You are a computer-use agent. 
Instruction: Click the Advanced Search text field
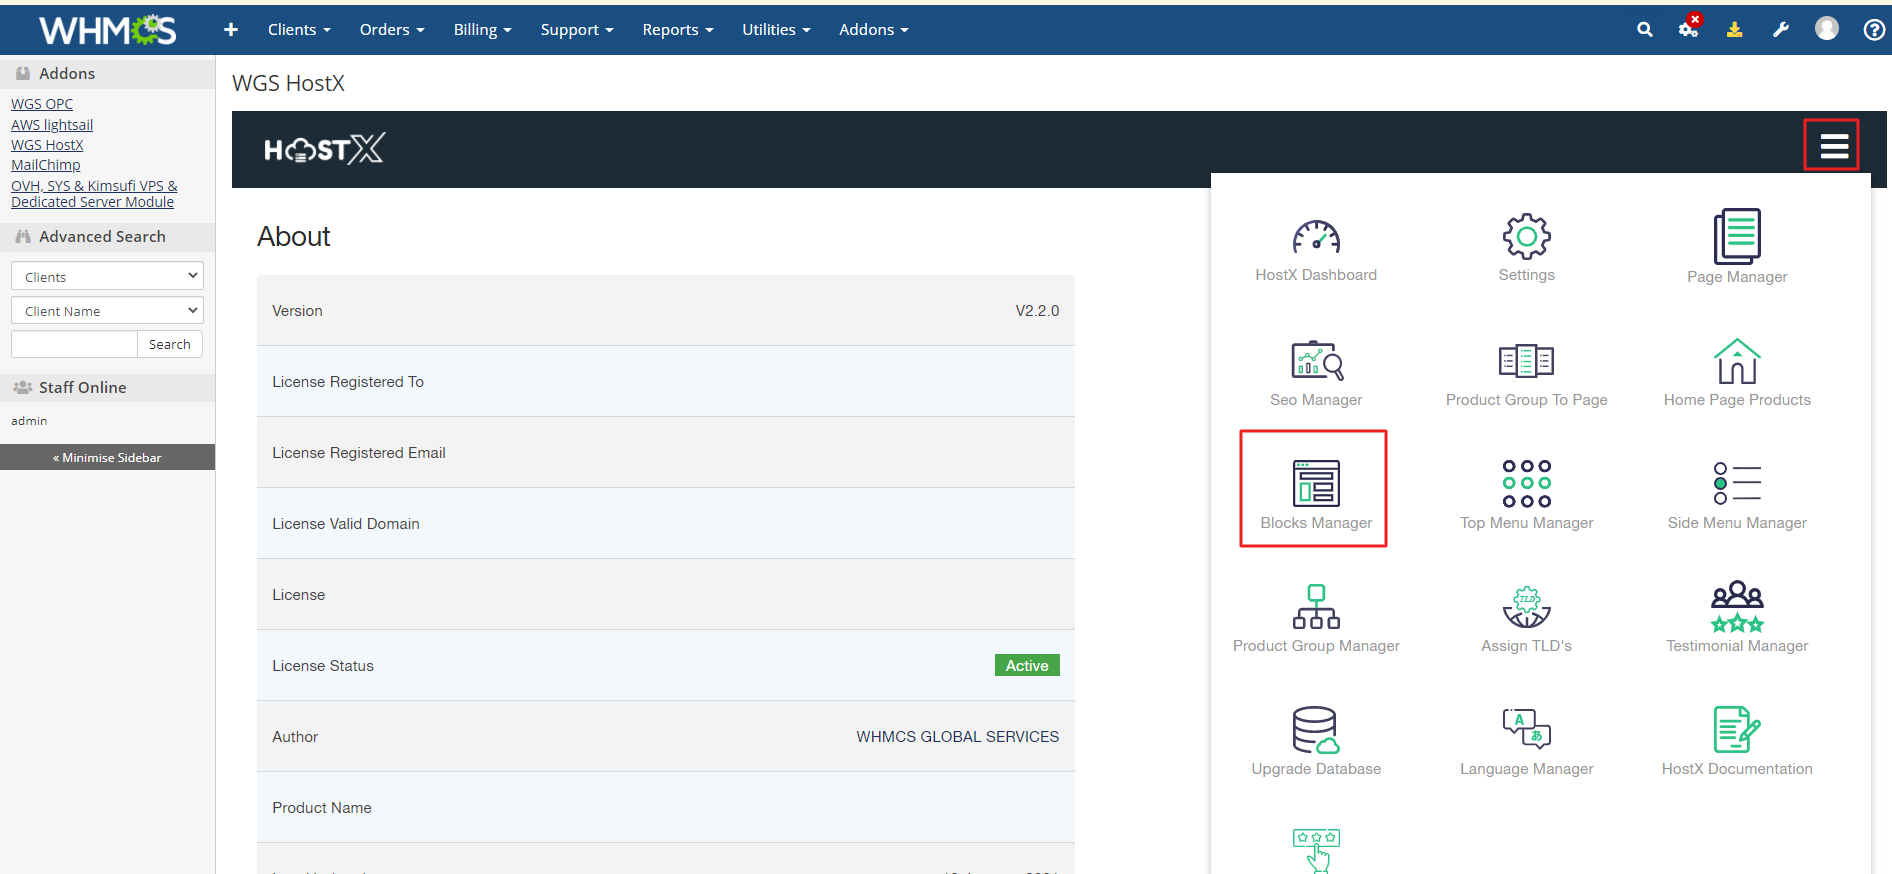tap(74, 344)
